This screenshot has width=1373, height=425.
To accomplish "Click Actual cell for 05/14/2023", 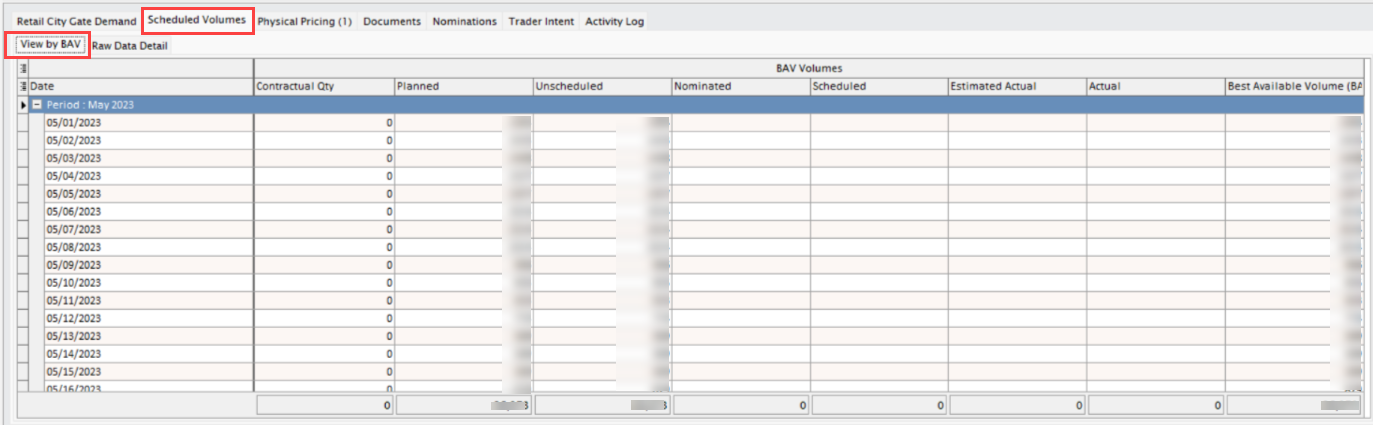I will point(1156,354).
